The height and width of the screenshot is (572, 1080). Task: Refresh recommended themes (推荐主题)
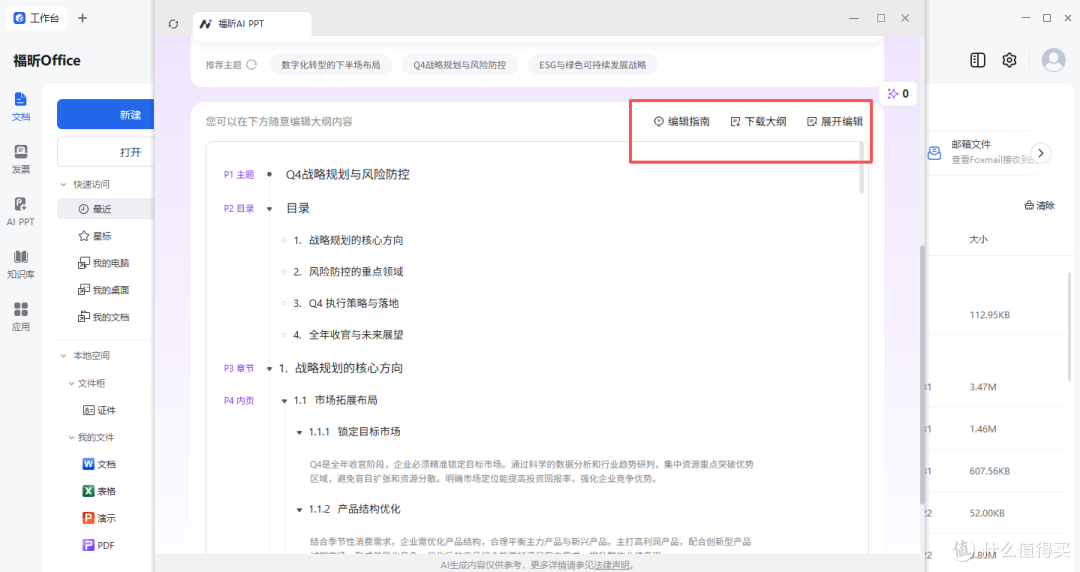(x=251, y=65)
